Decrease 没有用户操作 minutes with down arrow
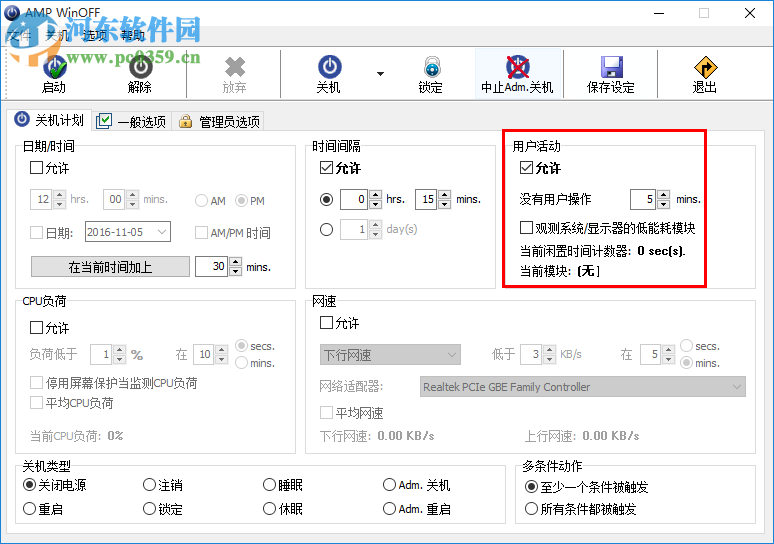 pos(663,204)
